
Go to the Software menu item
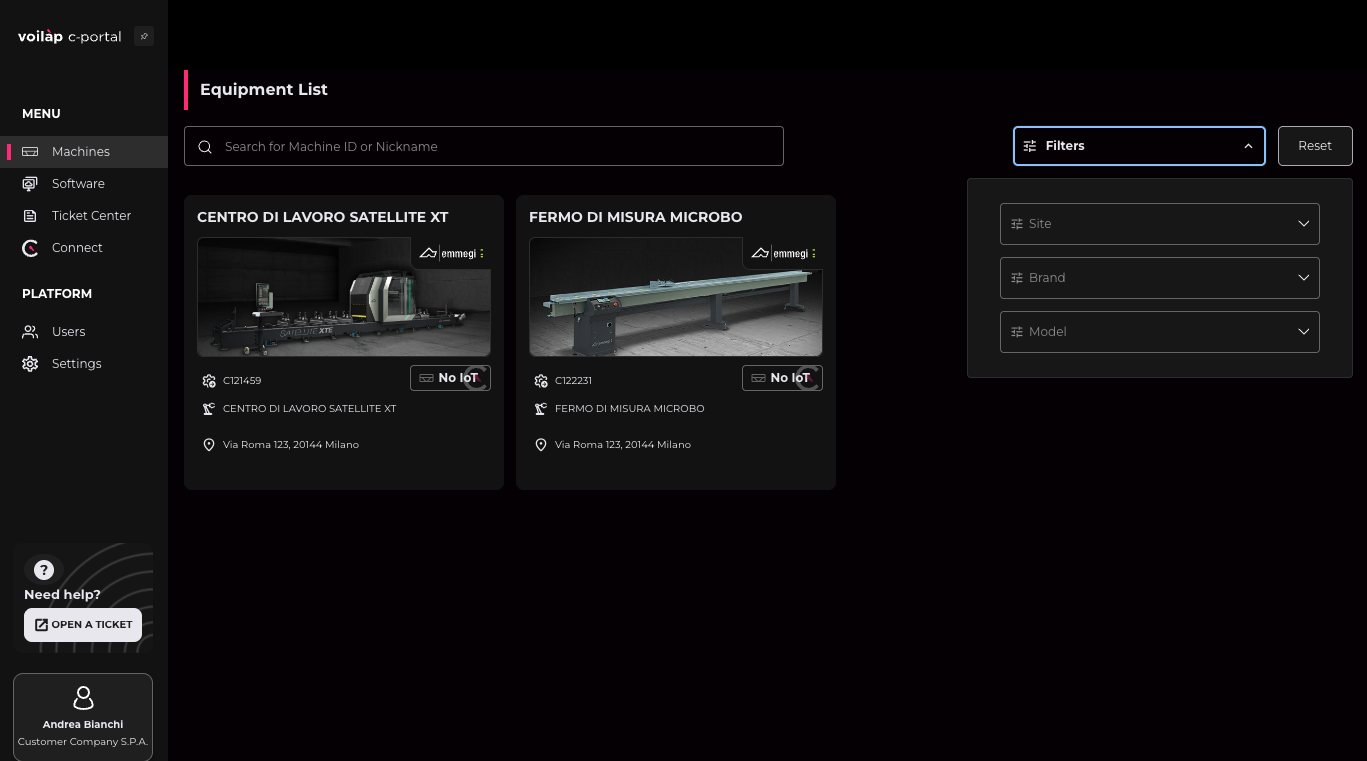(x=84, y=184)
